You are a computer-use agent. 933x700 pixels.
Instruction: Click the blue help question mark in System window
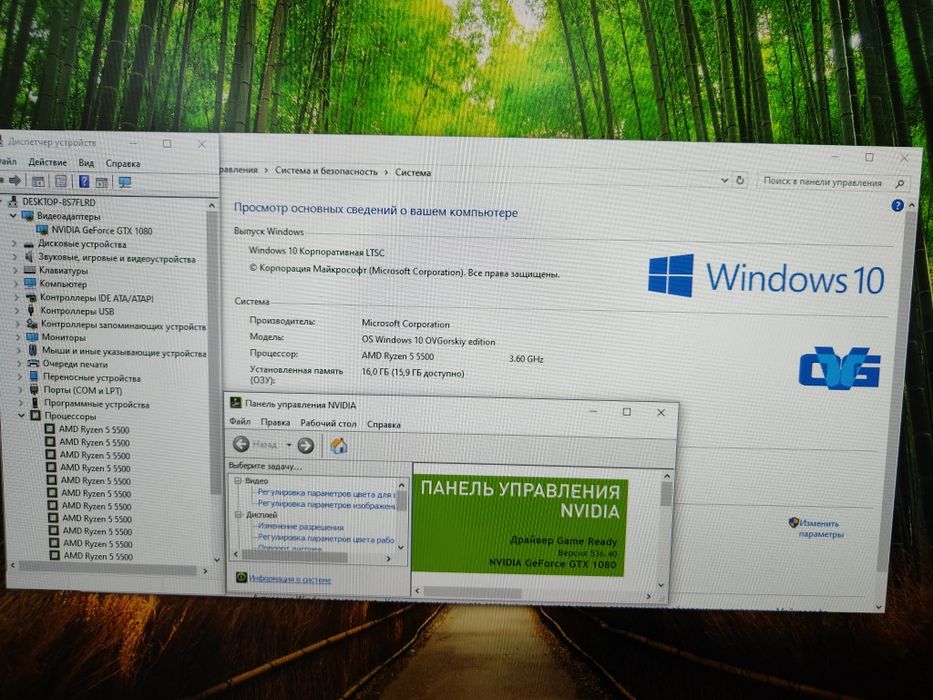(897, 206)
